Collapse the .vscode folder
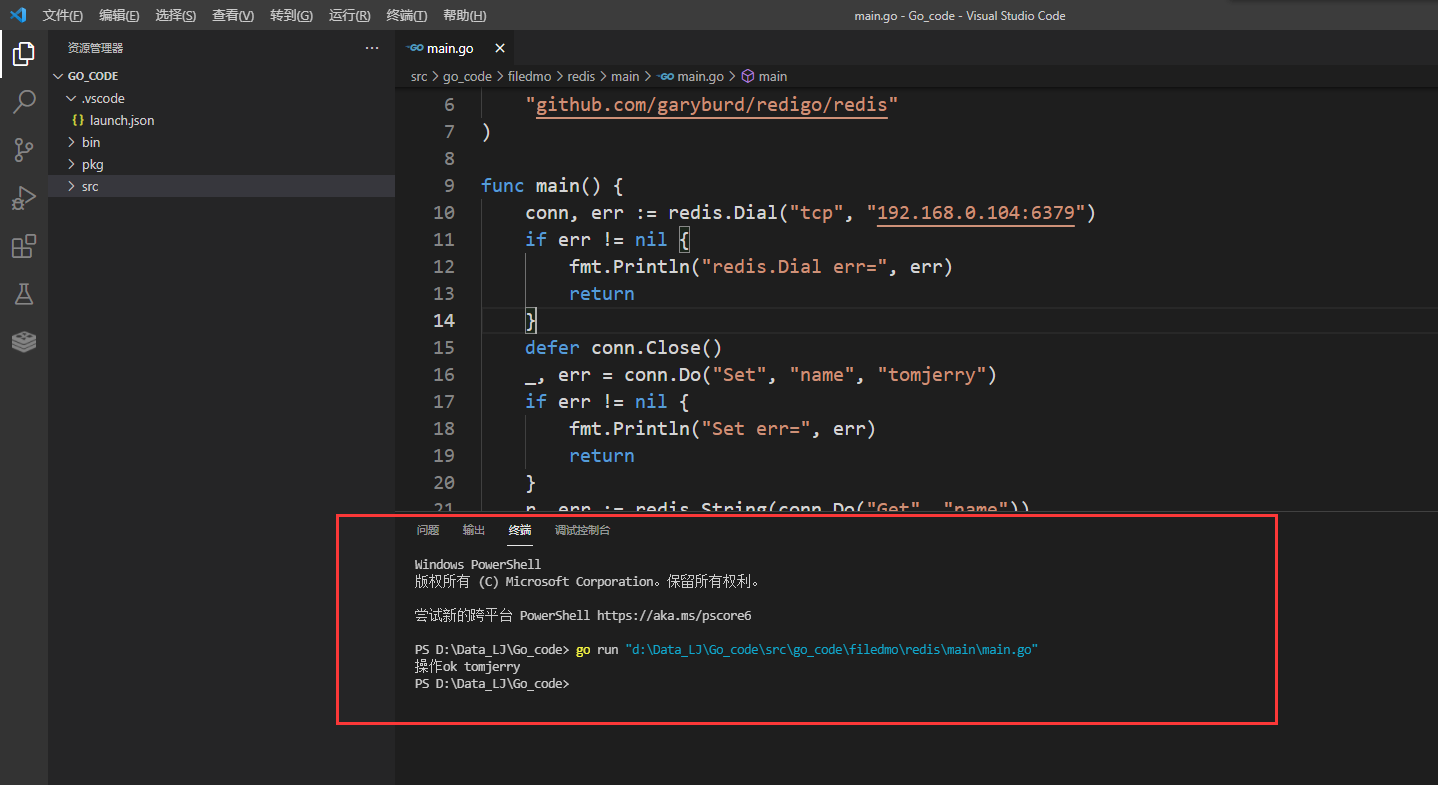1438x785 pixels. point(72,98)
